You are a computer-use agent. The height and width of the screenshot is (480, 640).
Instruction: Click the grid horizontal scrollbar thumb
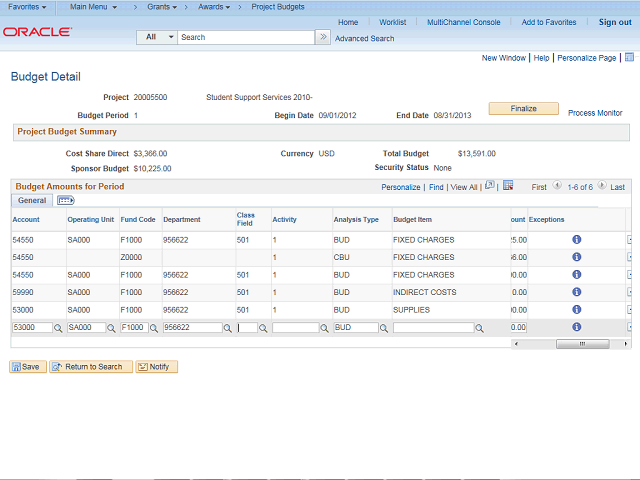click(x=582, y=343)
